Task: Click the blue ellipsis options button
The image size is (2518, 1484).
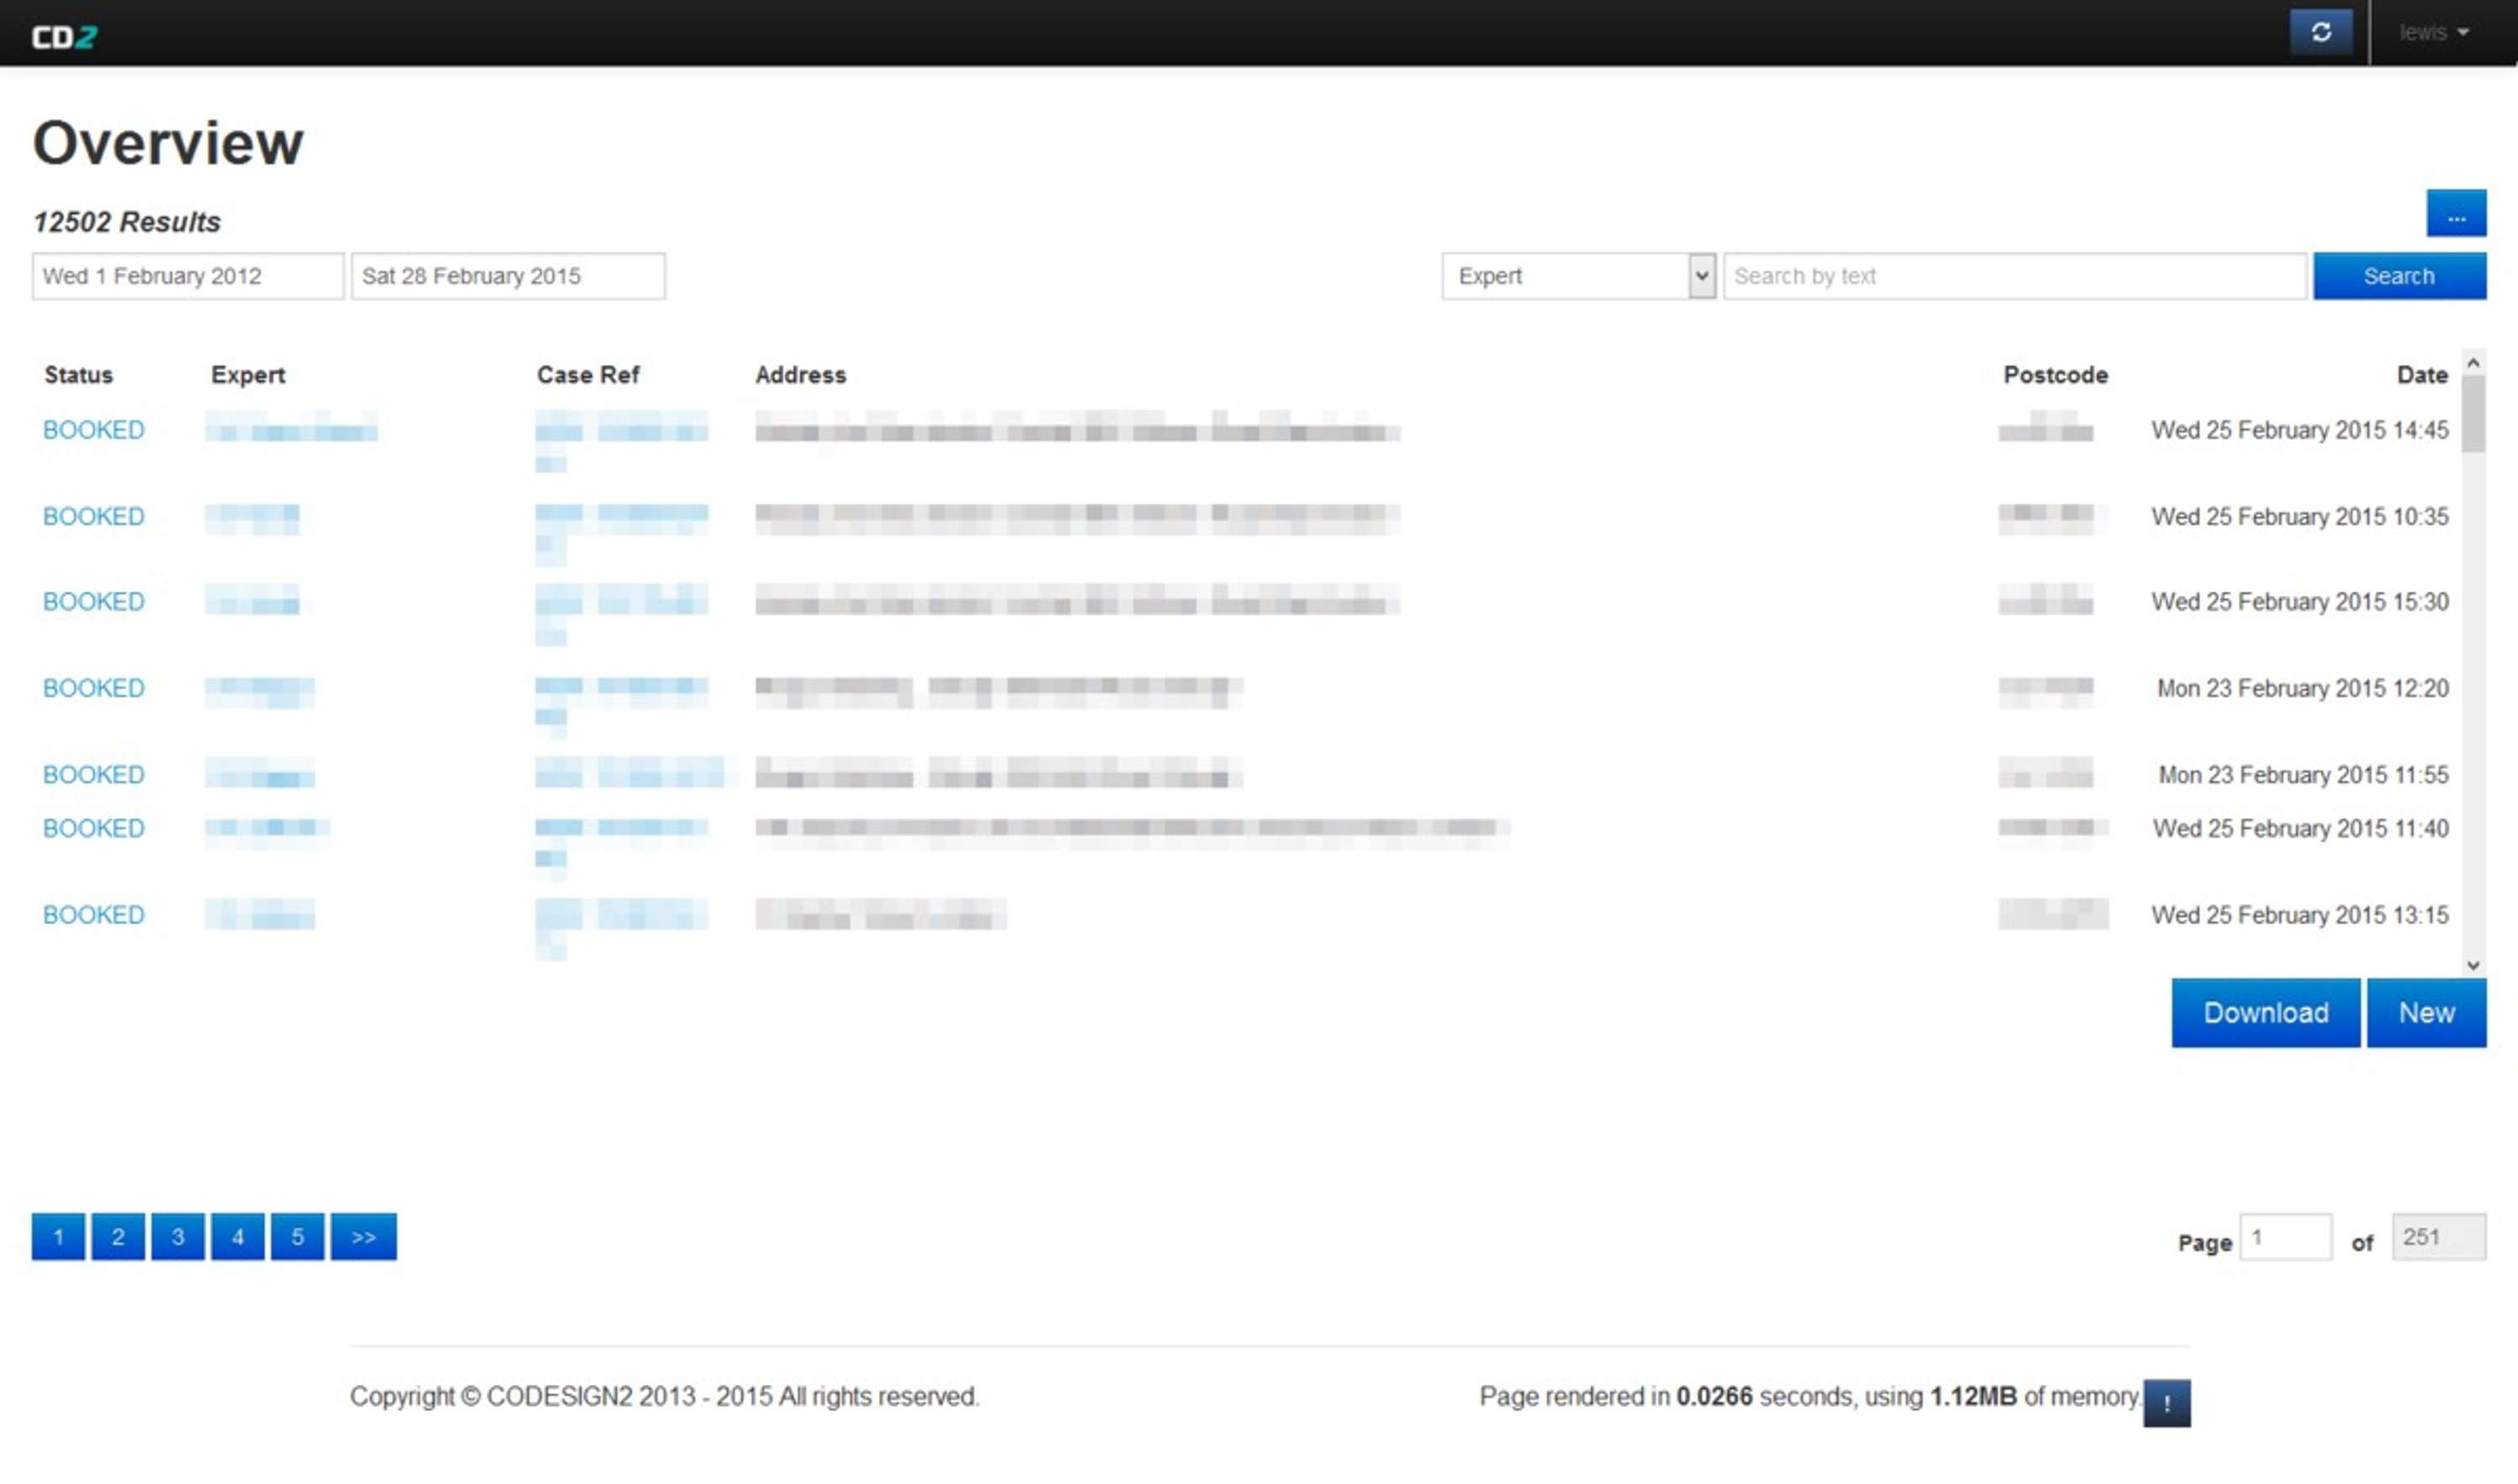Action: 2456,214
